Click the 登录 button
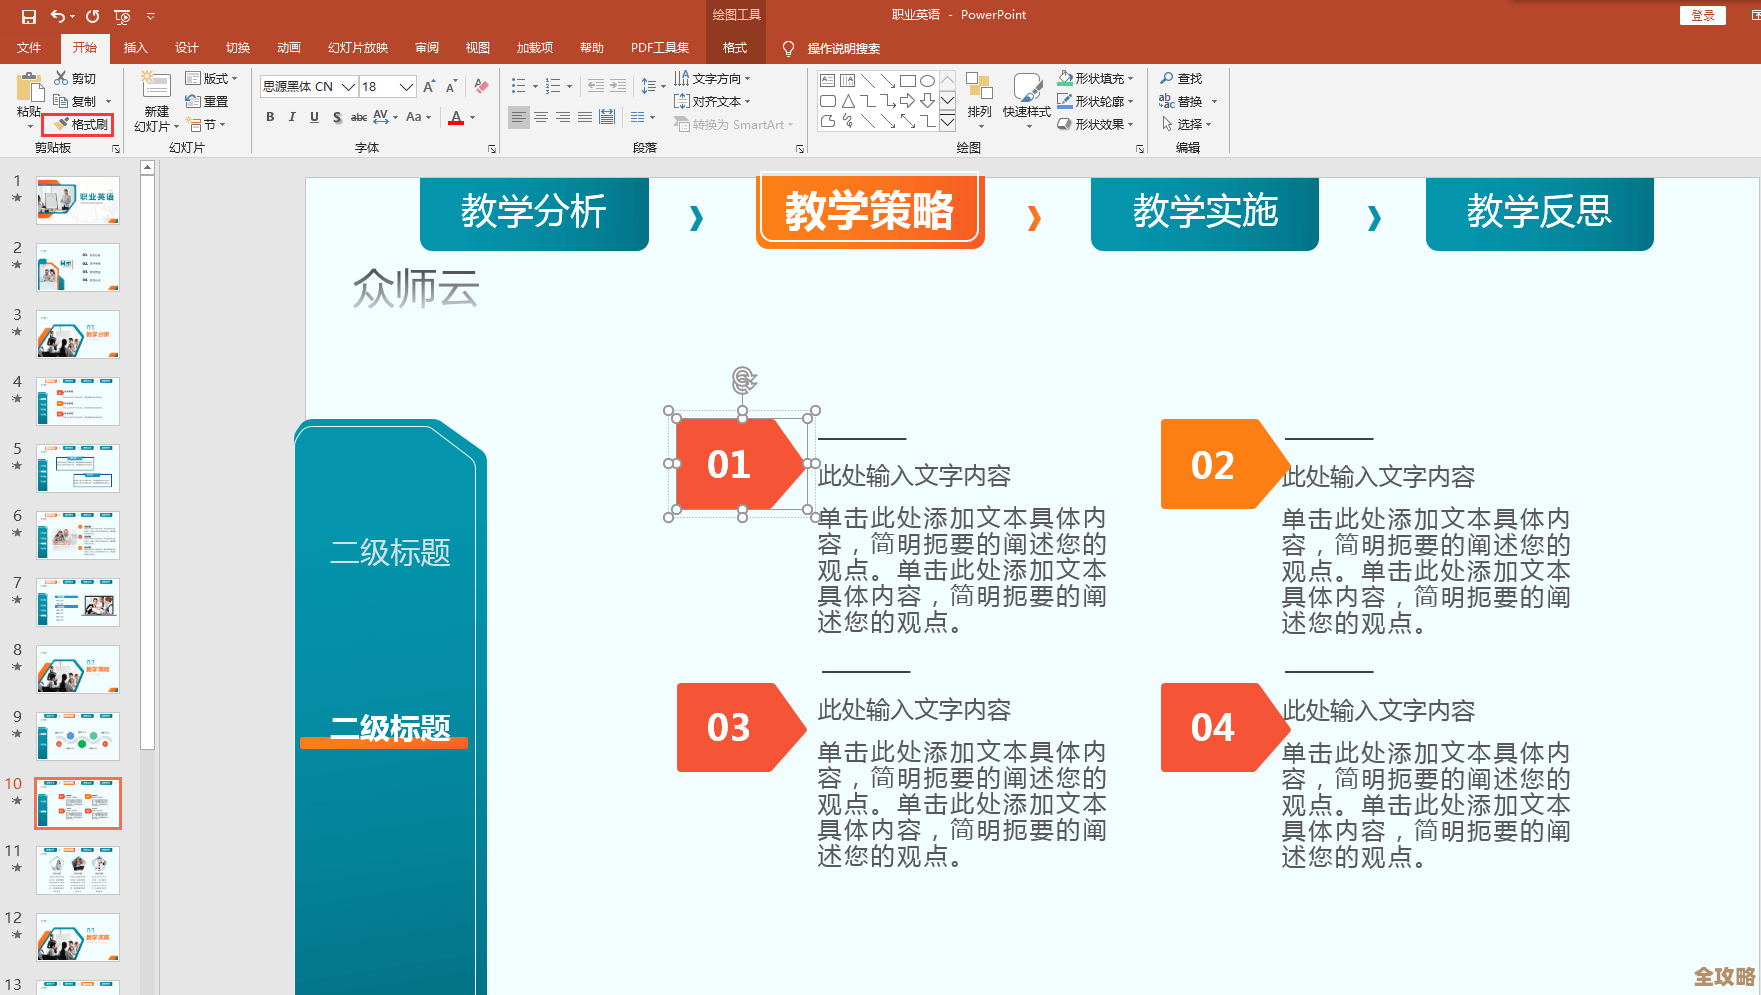 point(1702,15)
